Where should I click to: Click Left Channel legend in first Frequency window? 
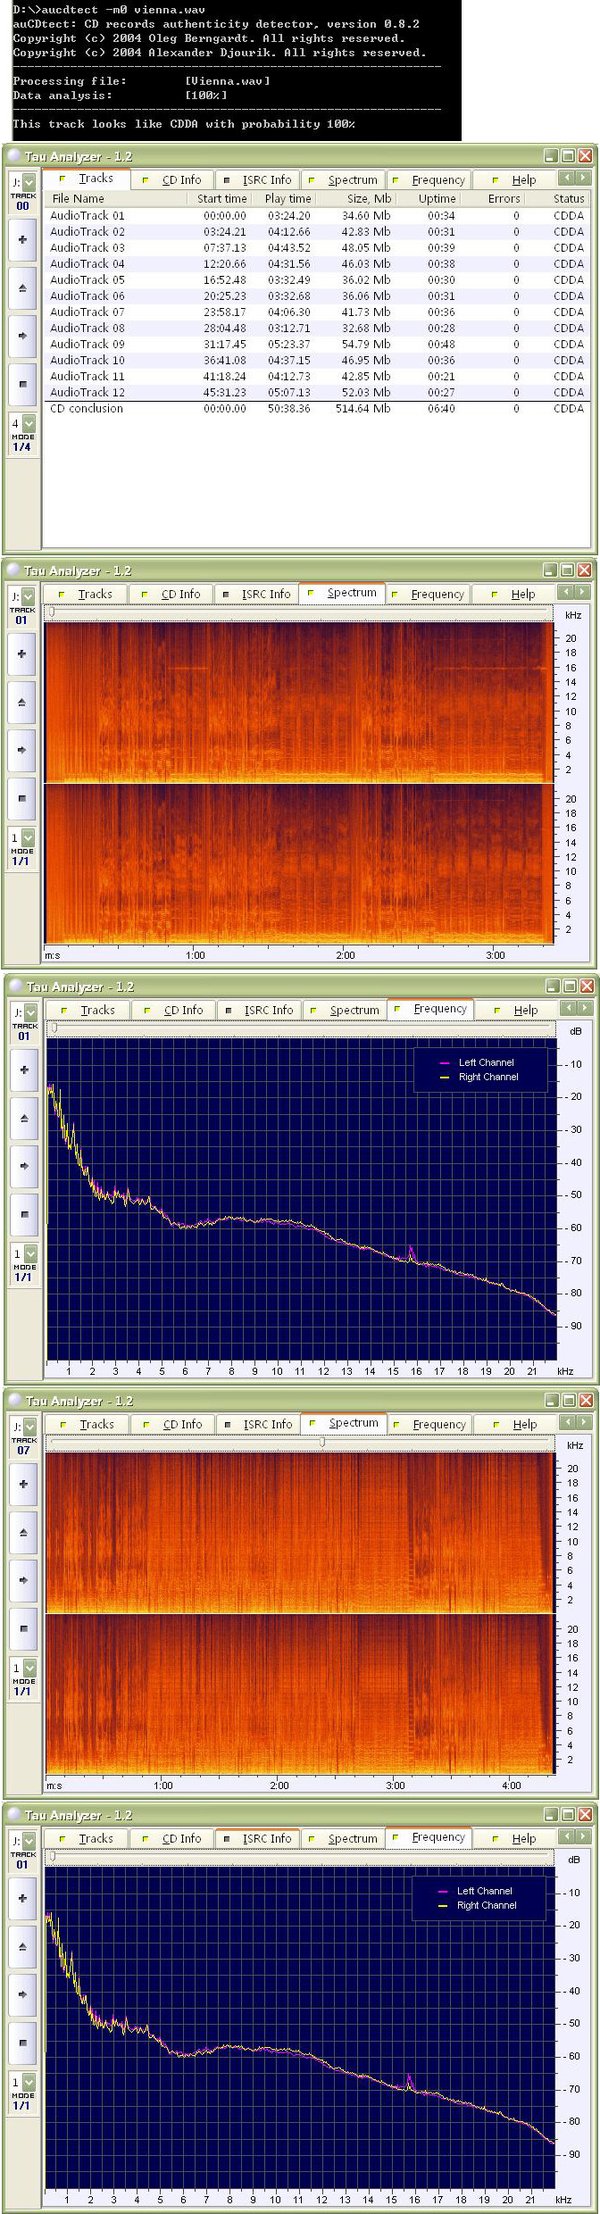click(x=486, y=1062)
